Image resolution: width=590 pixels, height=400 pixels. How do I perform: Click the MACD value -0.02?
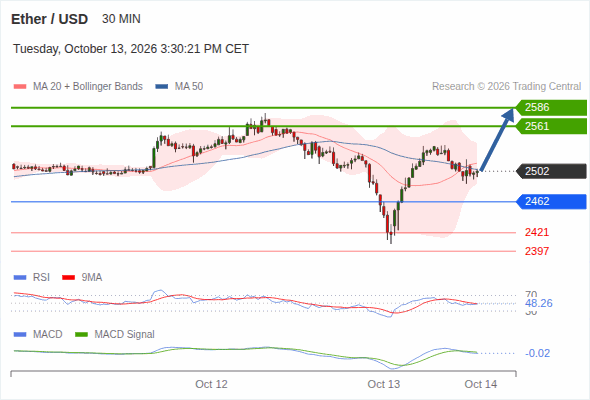tap(537, 353)
